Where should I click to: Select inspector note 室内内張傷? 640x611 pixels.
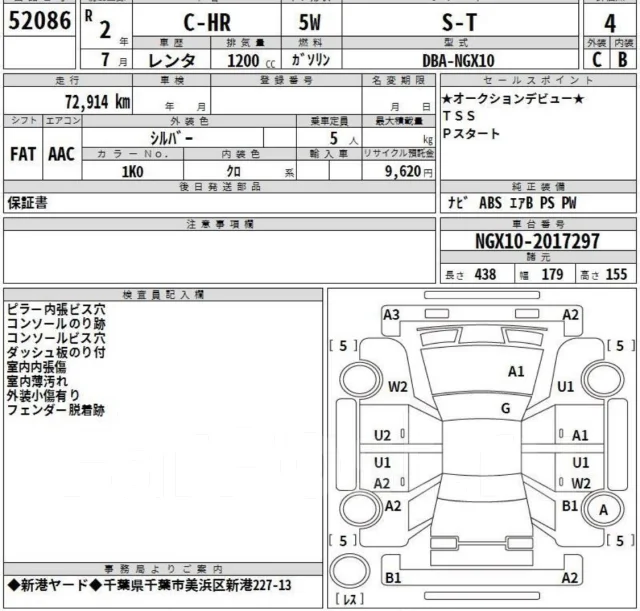[x=36, y=367]
